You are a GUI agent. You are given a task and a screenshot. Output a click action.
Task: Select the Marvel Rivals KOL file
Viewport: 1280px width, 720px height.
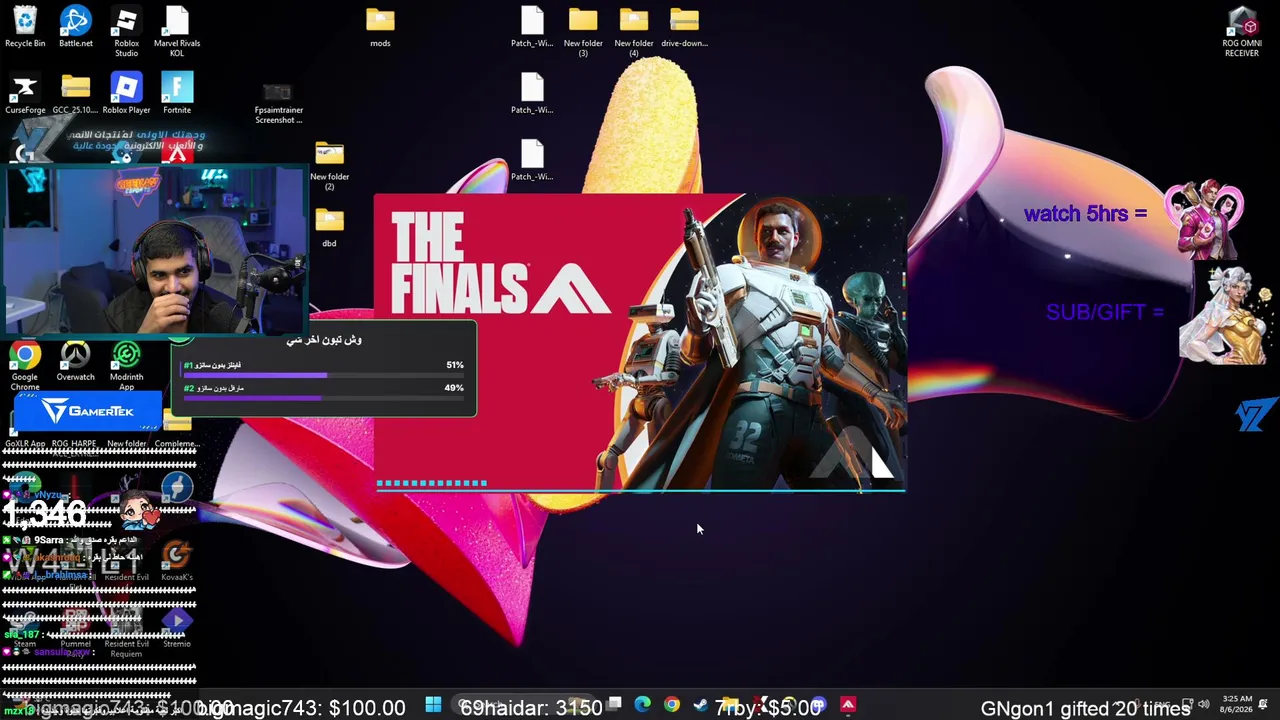[177, 32]
